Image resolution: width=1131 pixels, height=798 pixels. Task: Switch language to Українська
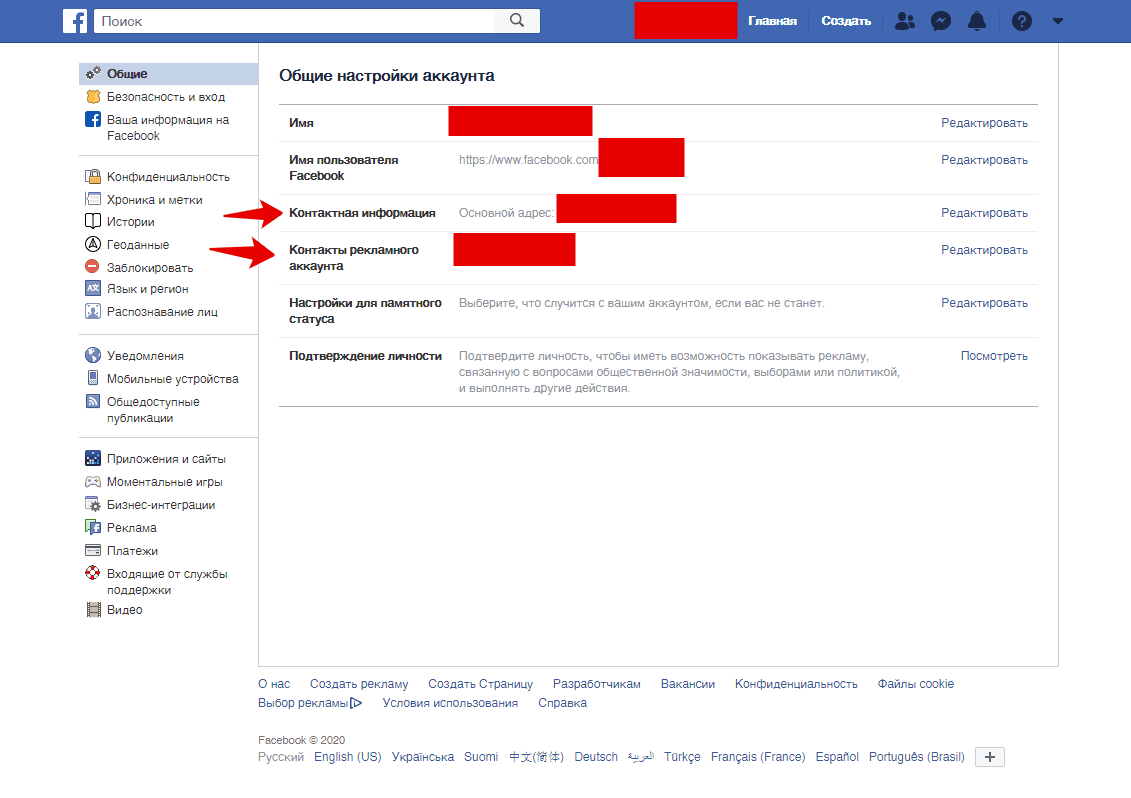coord(423,757)
